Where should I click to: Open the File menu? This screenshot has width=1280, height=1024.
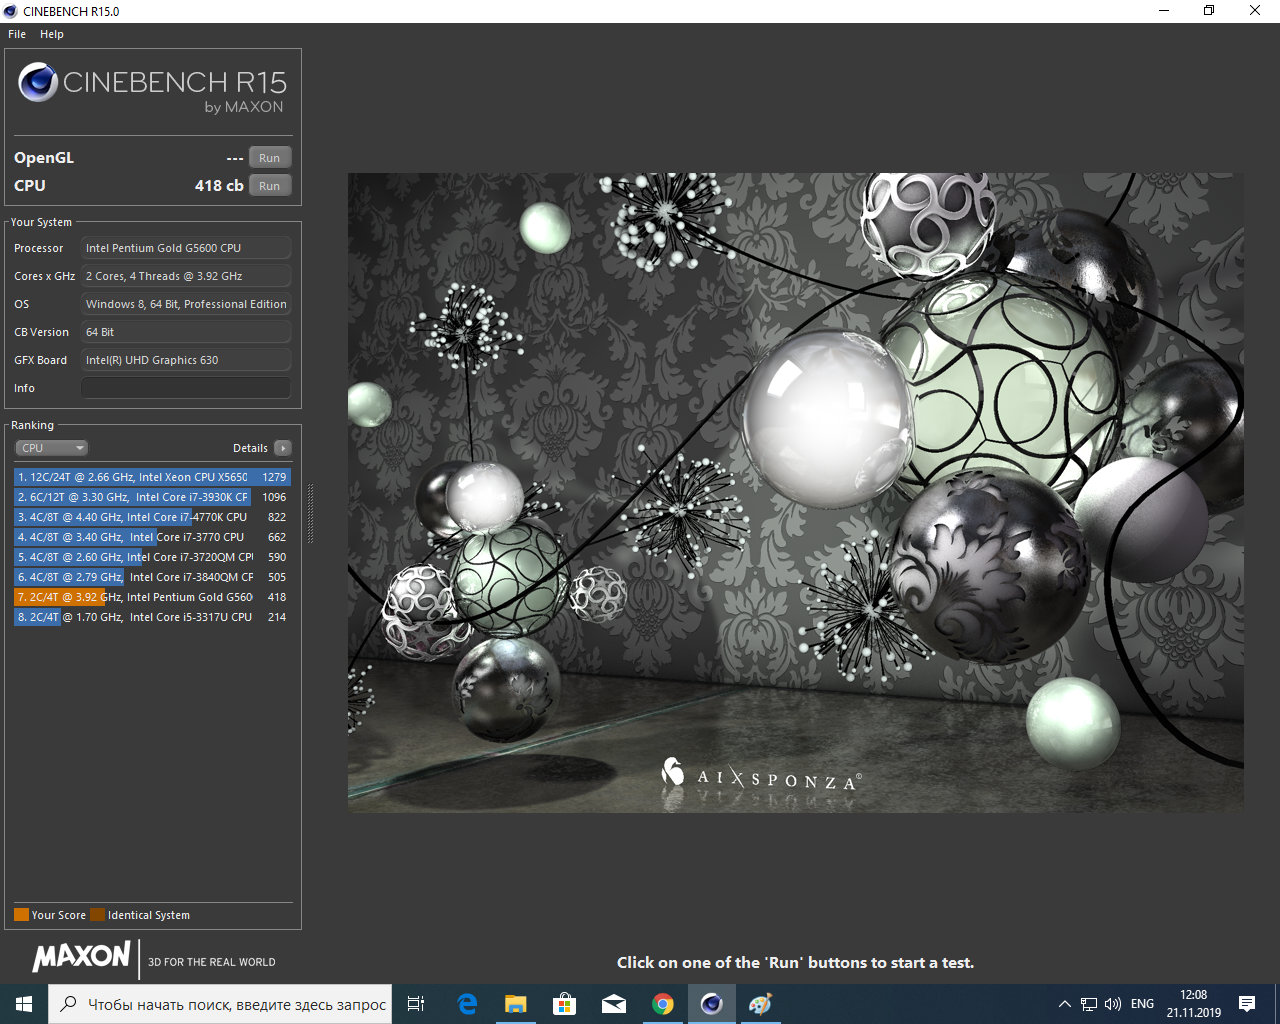[17, 34]
